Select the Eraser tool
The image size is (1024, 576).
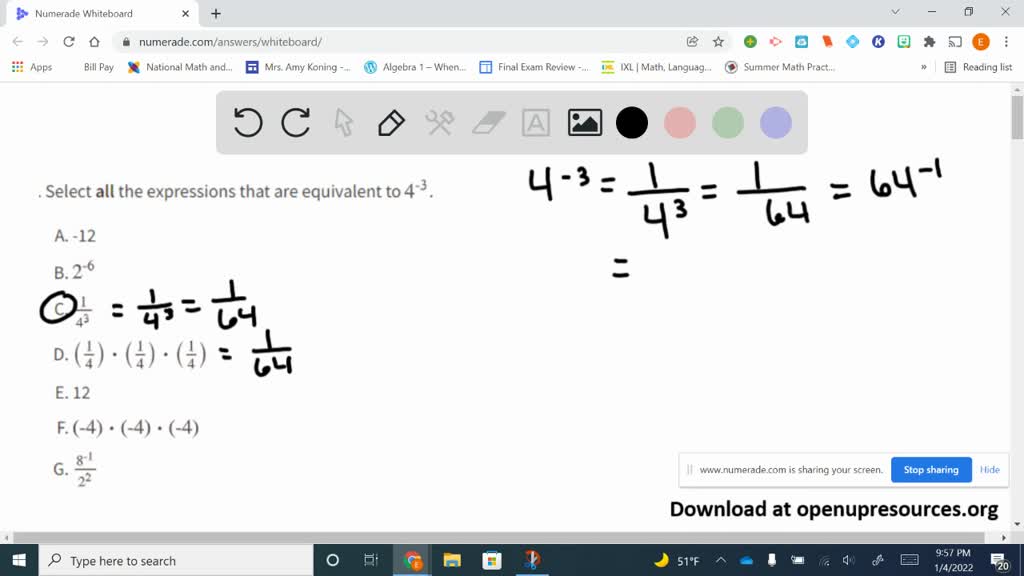click(x=487, y=122)
